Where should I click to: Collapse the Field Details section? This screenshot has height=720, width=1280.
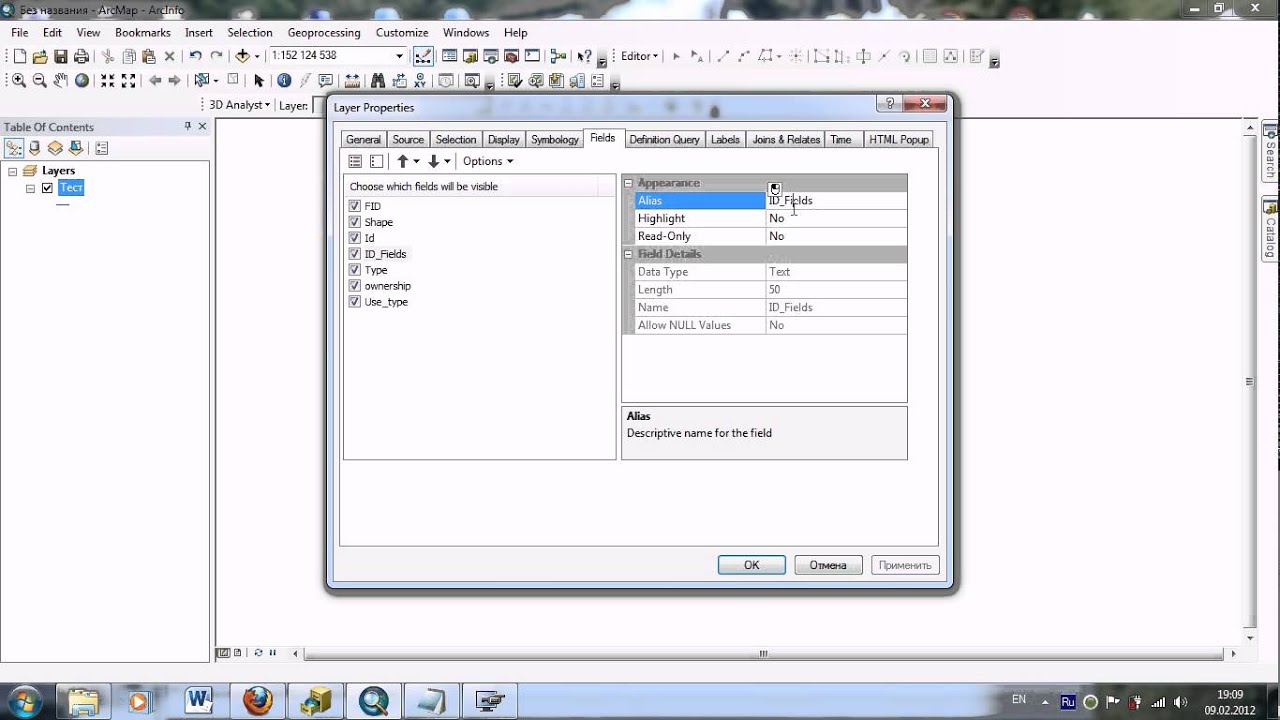pyautogui.click(x=628, y=254)
